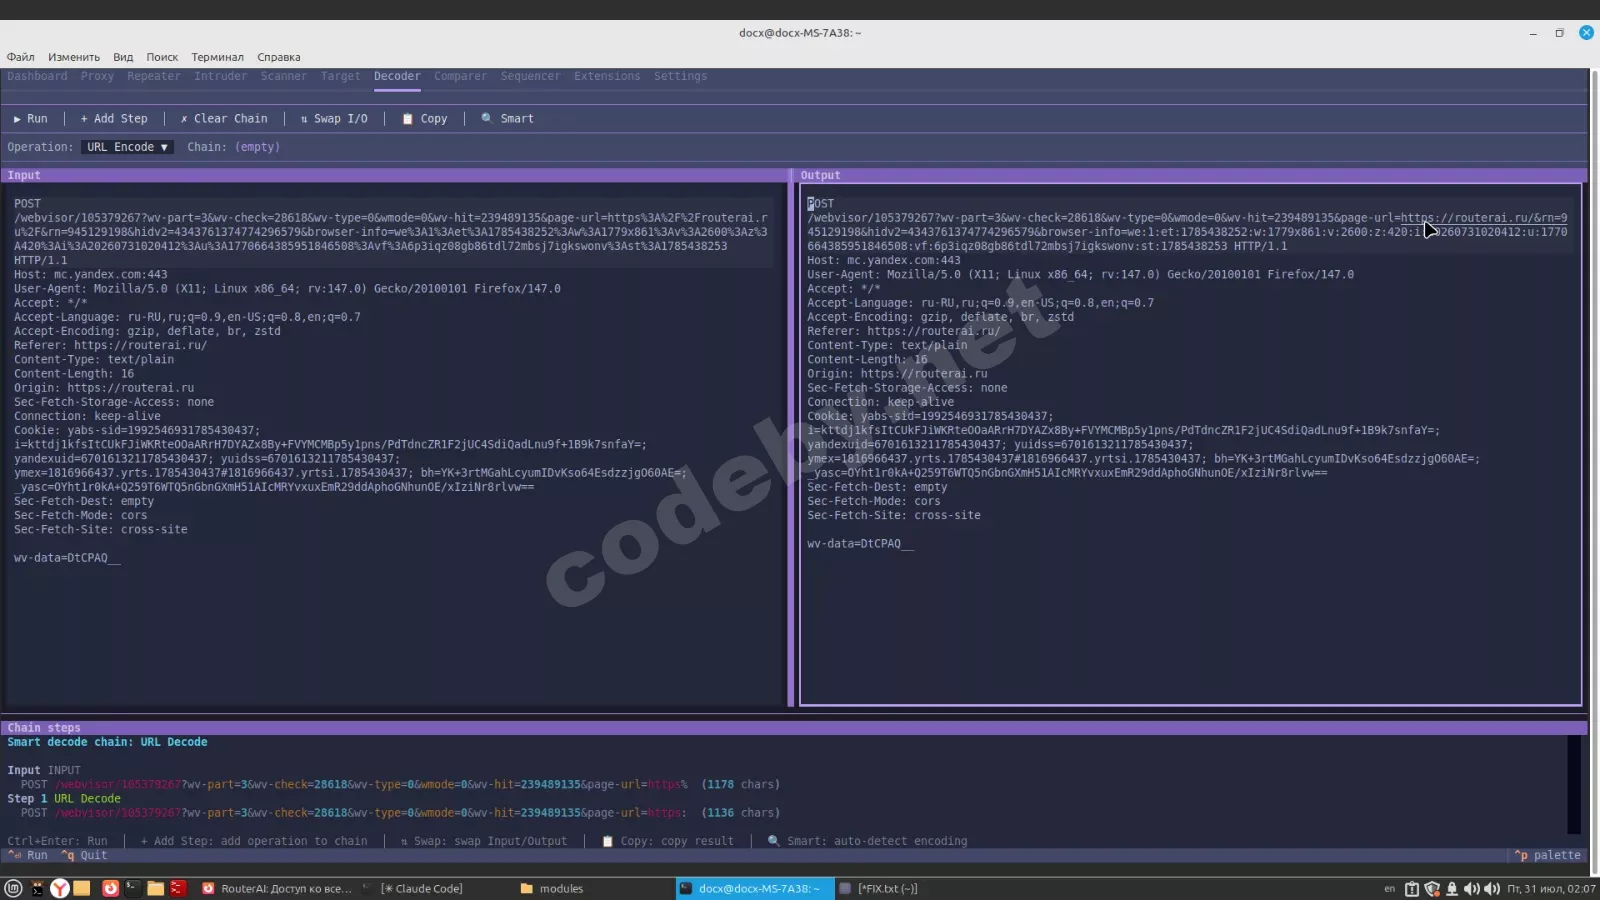Click the en keyboard layout indicator
This screenshot has height=900, width=1600.
[1389, 888]
